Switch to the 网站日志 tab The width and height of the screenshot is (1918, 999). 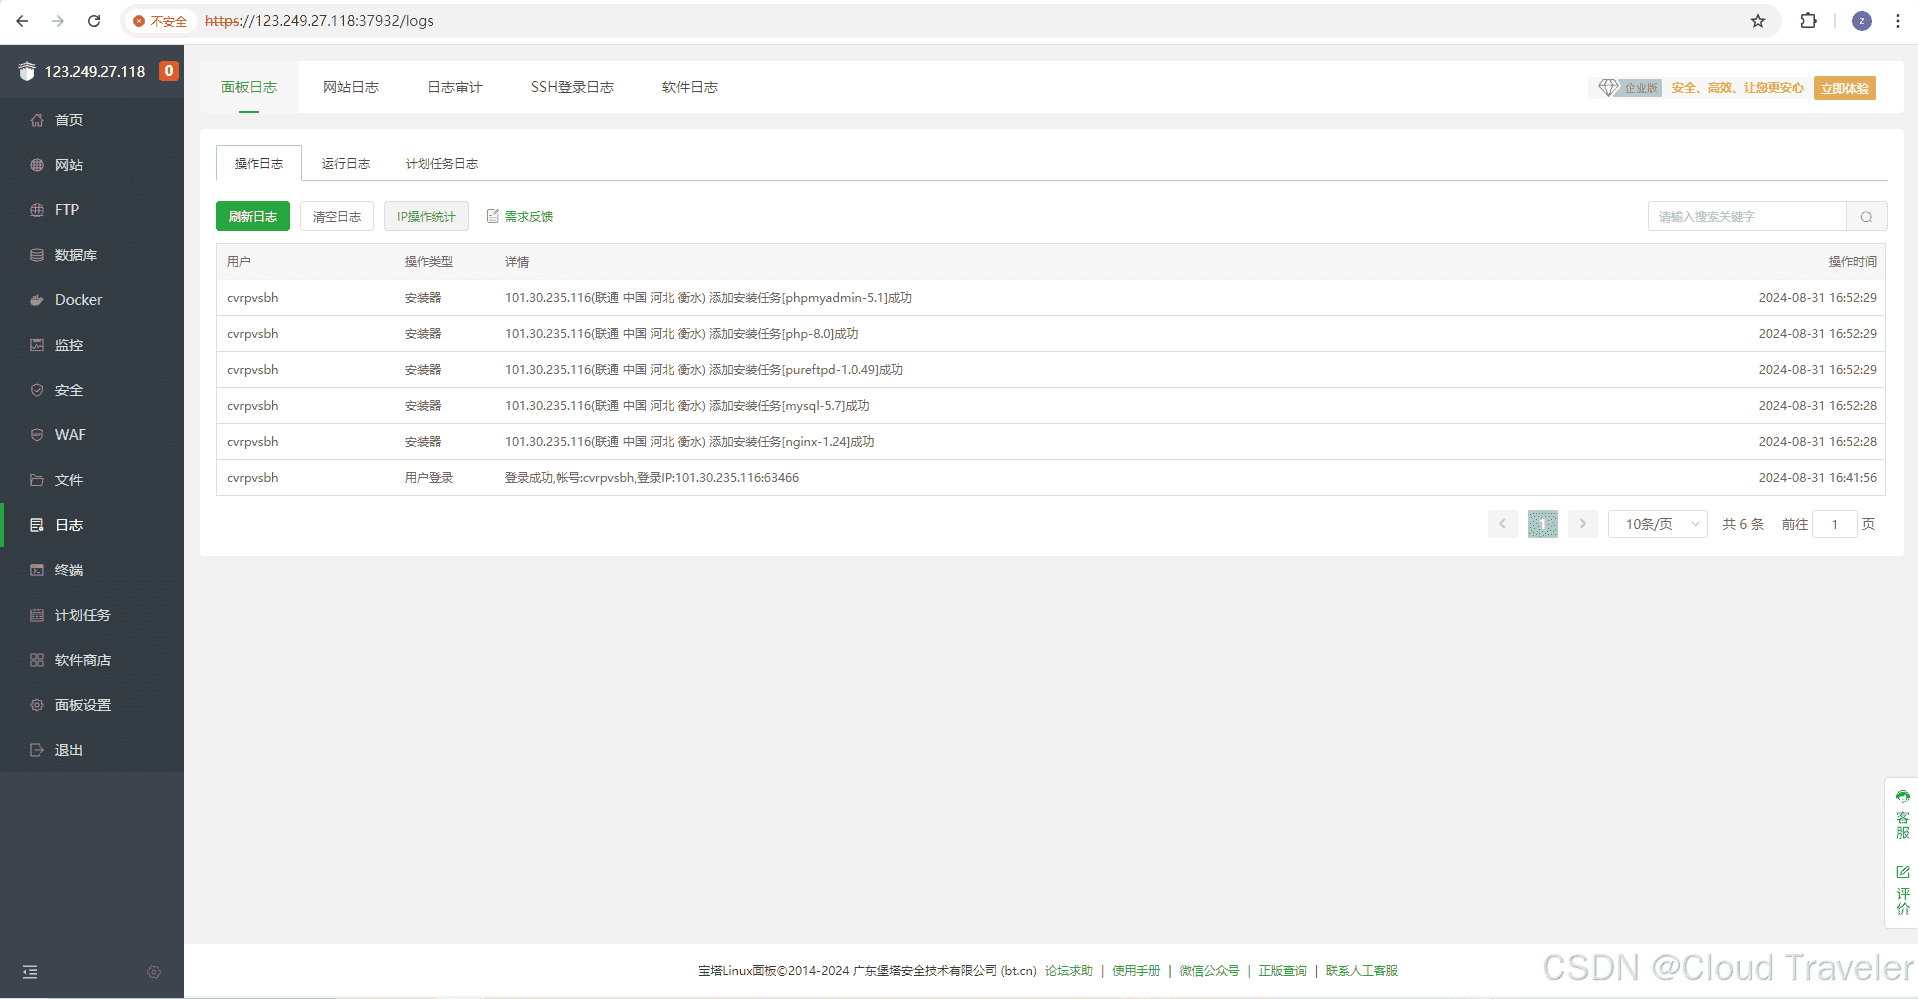coord(351,87)
